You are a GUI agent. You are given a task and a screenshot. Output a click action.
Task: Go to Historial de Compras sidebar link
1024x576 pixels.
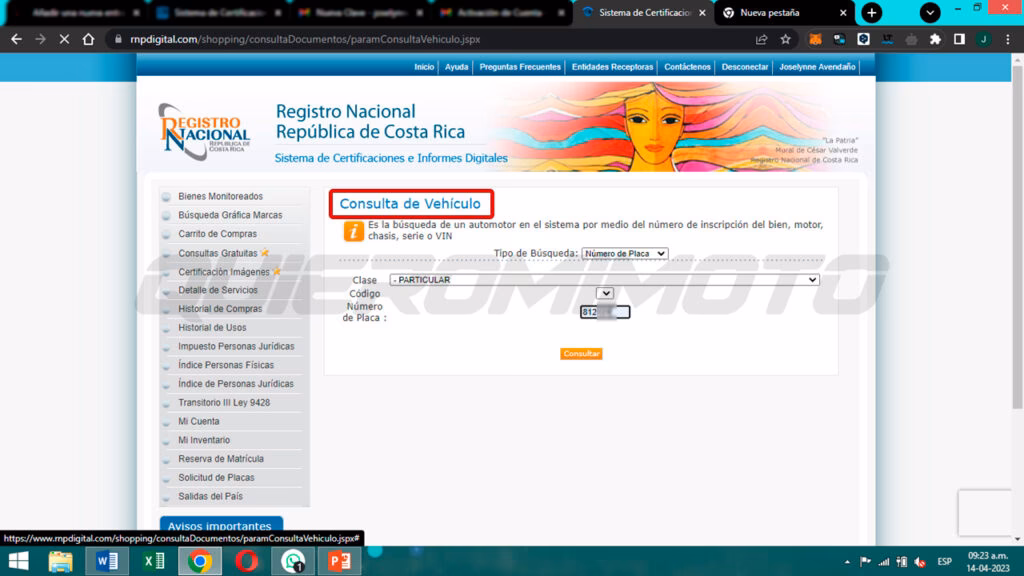pos(220,309)
